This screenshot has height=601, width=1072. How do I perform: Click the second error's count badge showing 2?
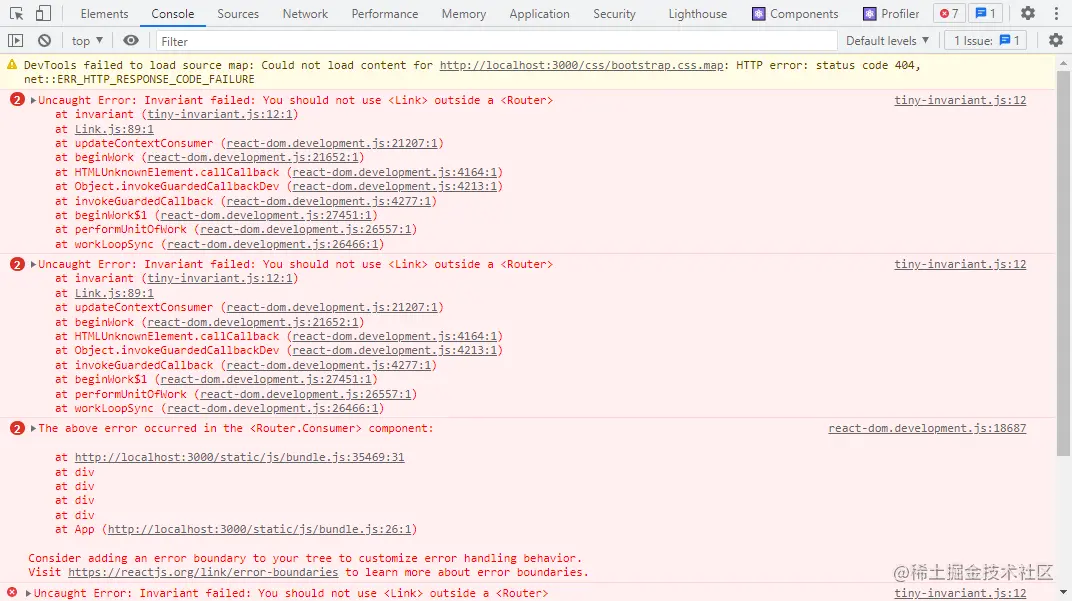(x=17, y=264)
